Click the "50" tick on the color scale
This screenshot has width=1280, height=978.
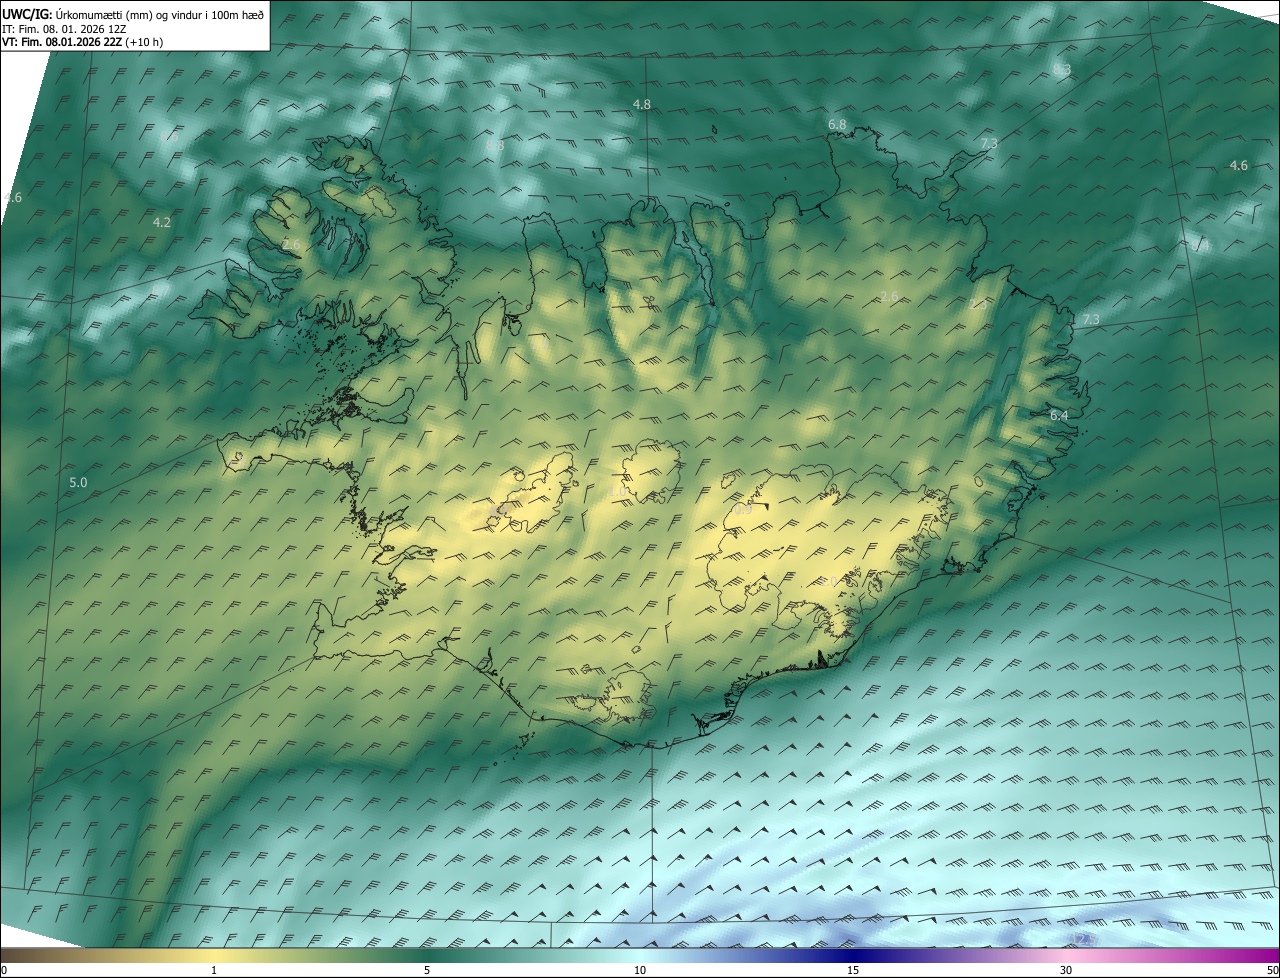tap(1272, 970)
